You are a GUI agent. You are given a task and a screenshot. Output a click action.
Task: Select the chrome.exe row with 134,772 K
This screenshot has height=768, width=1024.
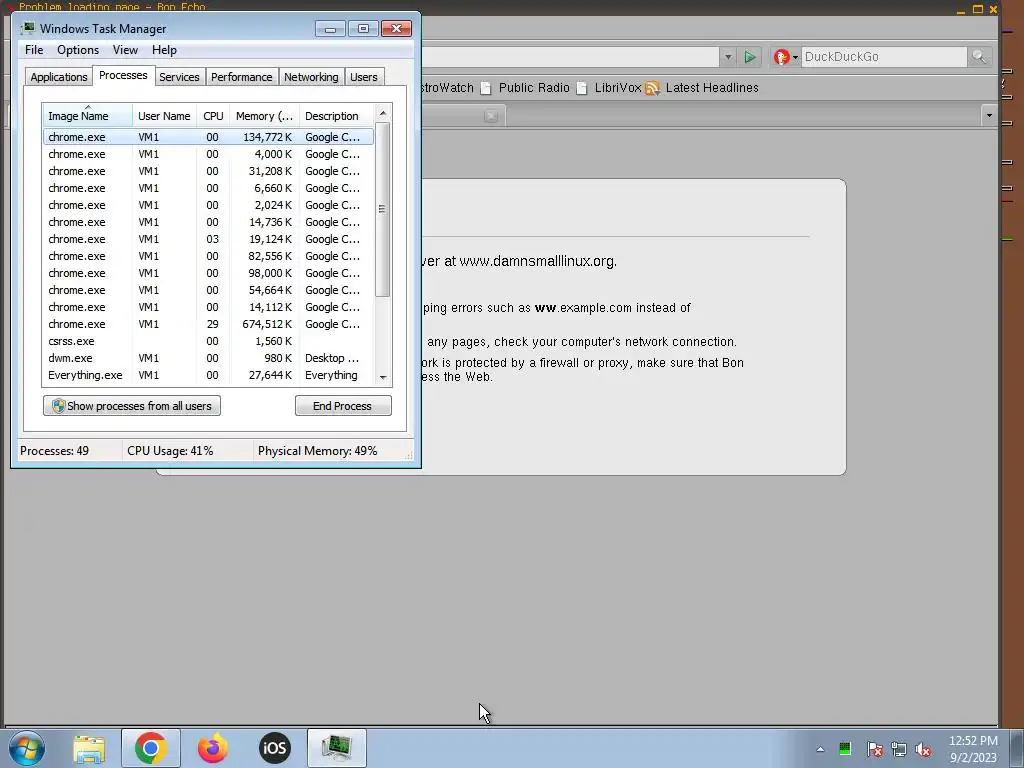pos(208,137)
